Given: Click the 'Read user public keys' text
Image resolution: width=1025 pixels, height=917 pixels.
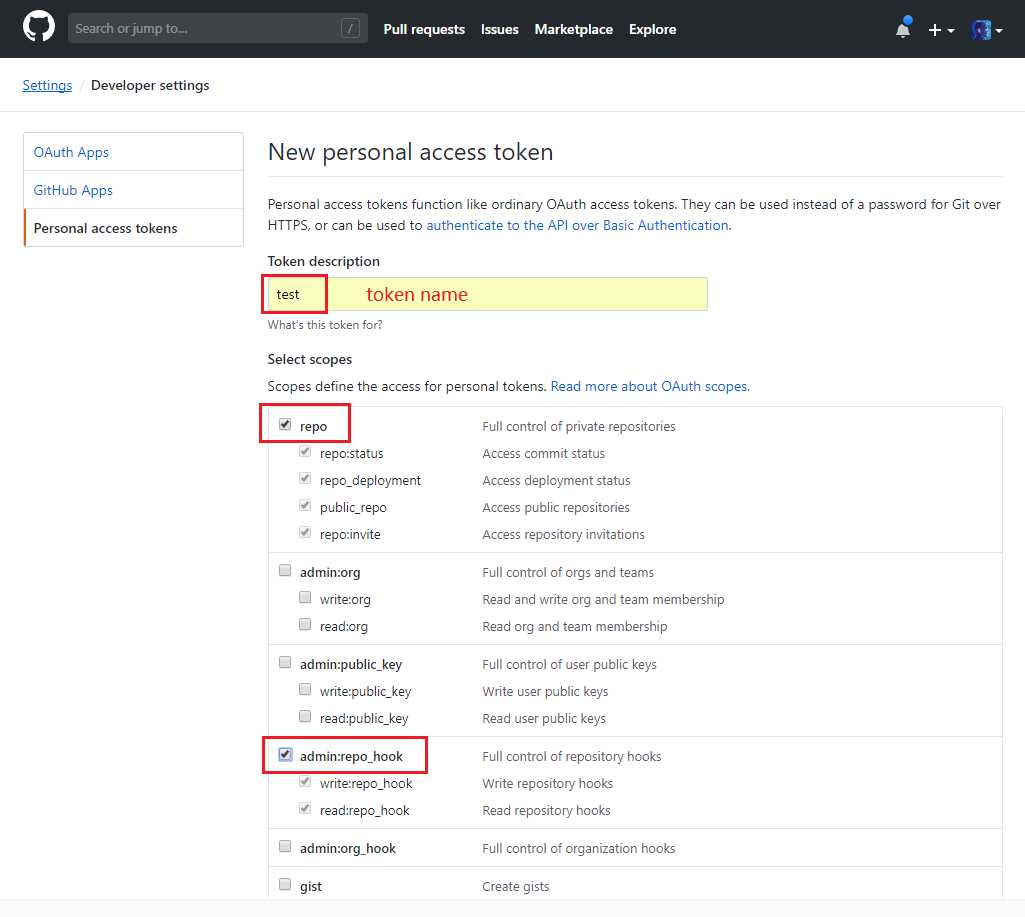Looking at the screenshot, I should pos(544,718).
